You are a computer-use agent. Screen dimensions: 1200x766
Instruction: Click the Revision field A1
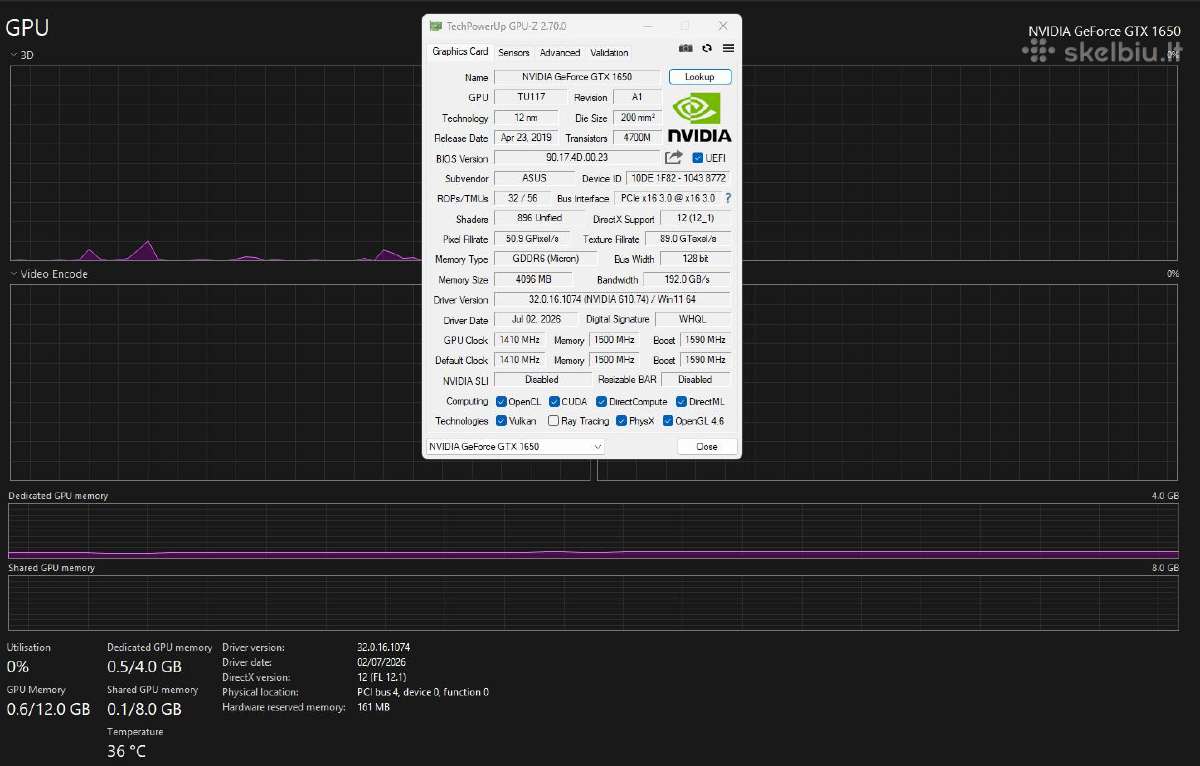637,97
